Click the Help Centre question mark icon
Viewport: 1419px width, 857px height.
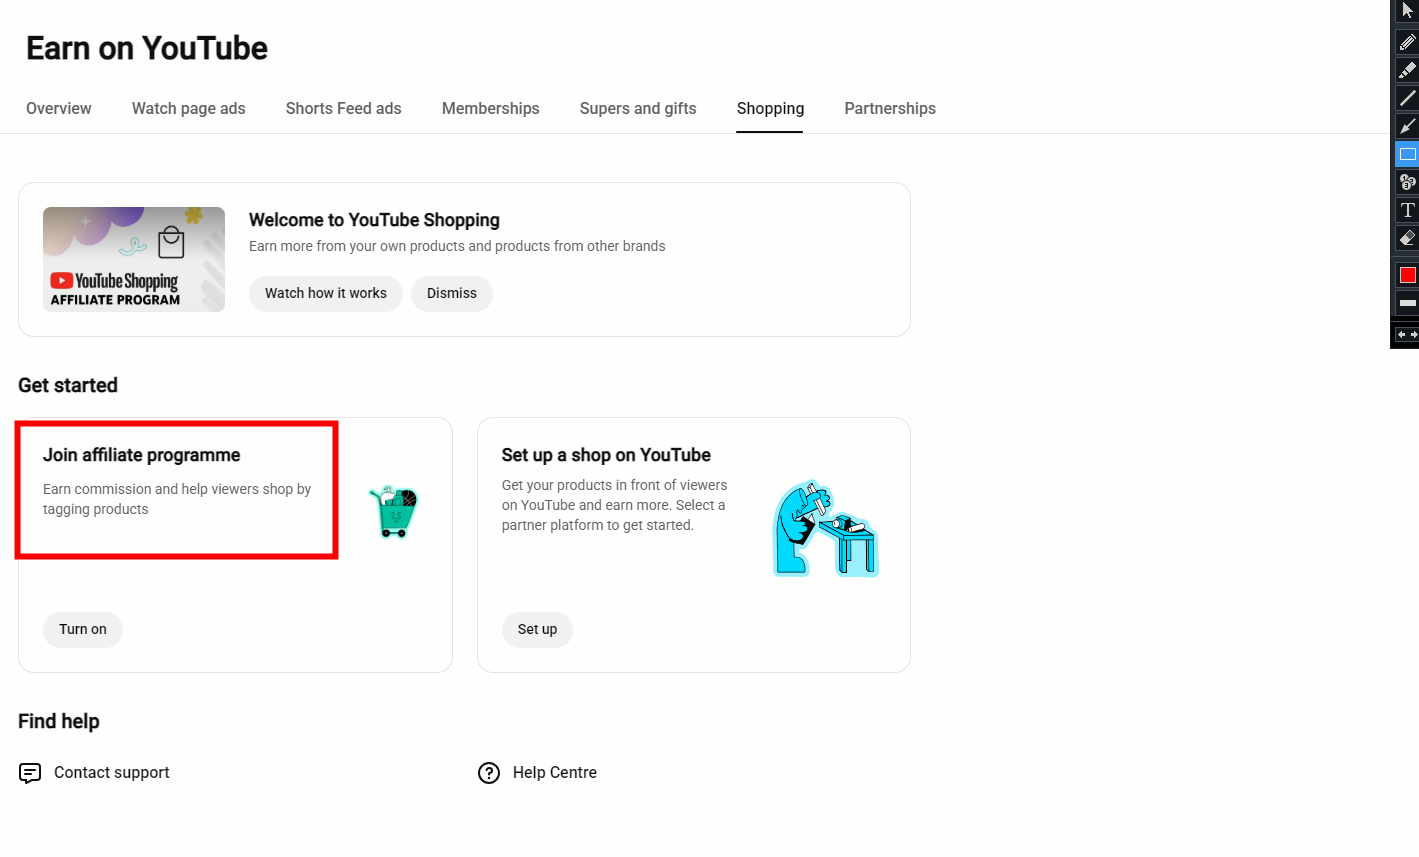pyautogui.click(x=489, y=773)
